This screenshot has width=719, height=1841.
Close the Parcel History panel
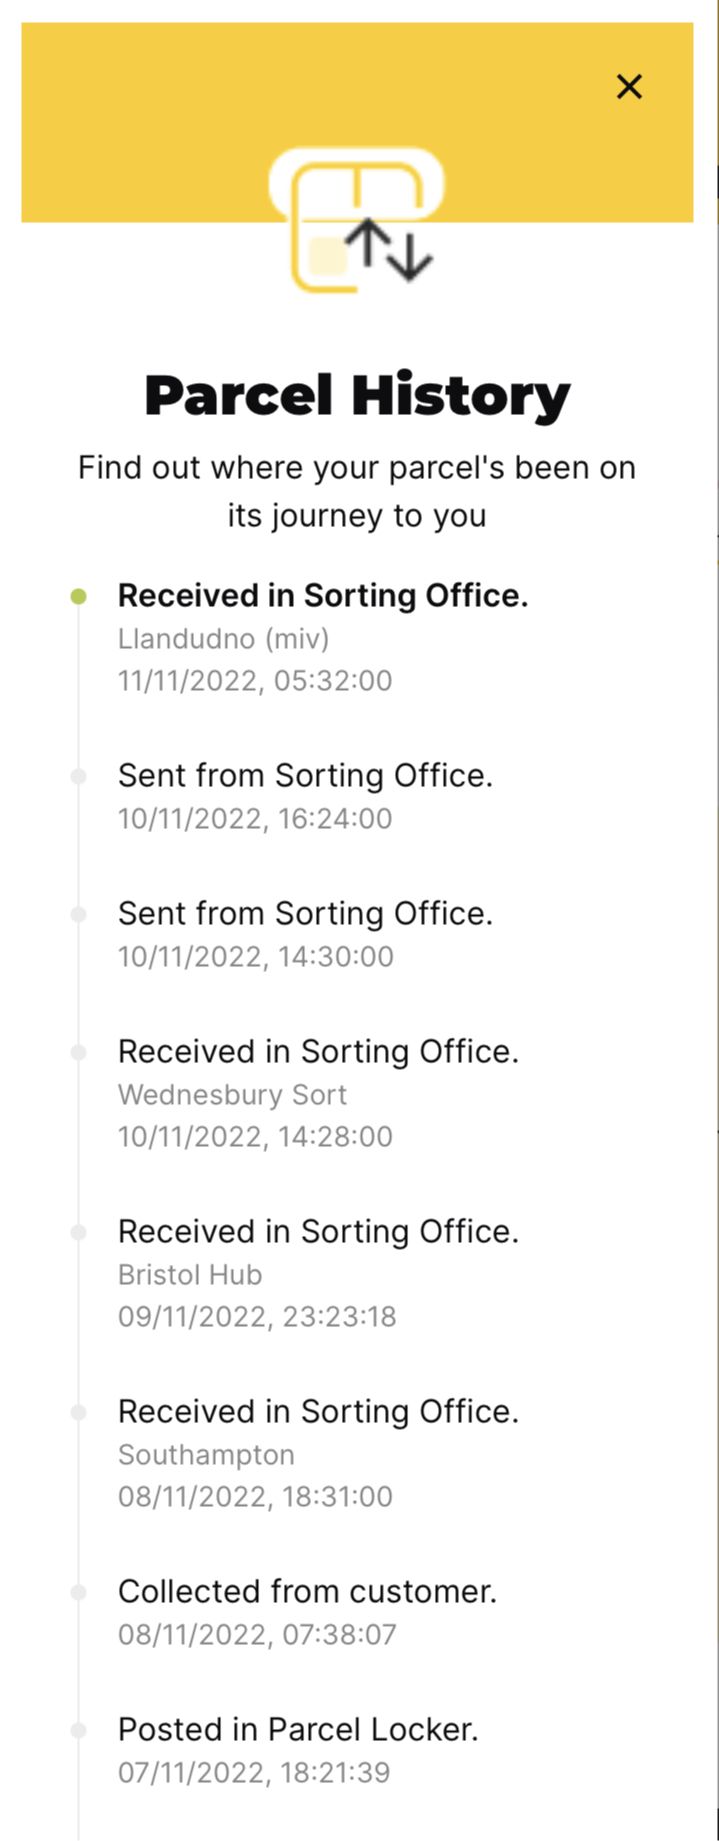(629, 87)
